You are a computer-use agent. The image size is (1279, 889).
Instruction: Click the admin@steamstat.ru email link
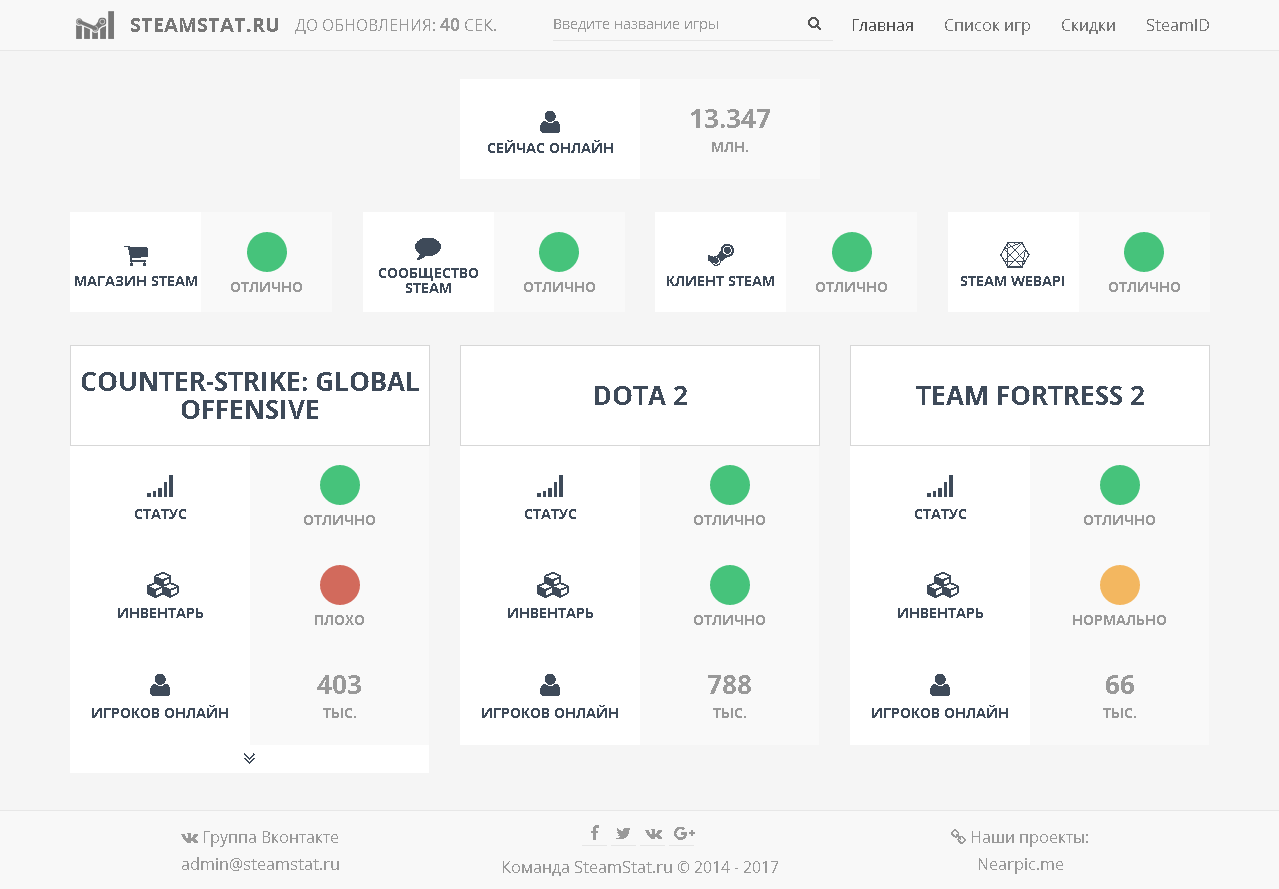(260, 864)
